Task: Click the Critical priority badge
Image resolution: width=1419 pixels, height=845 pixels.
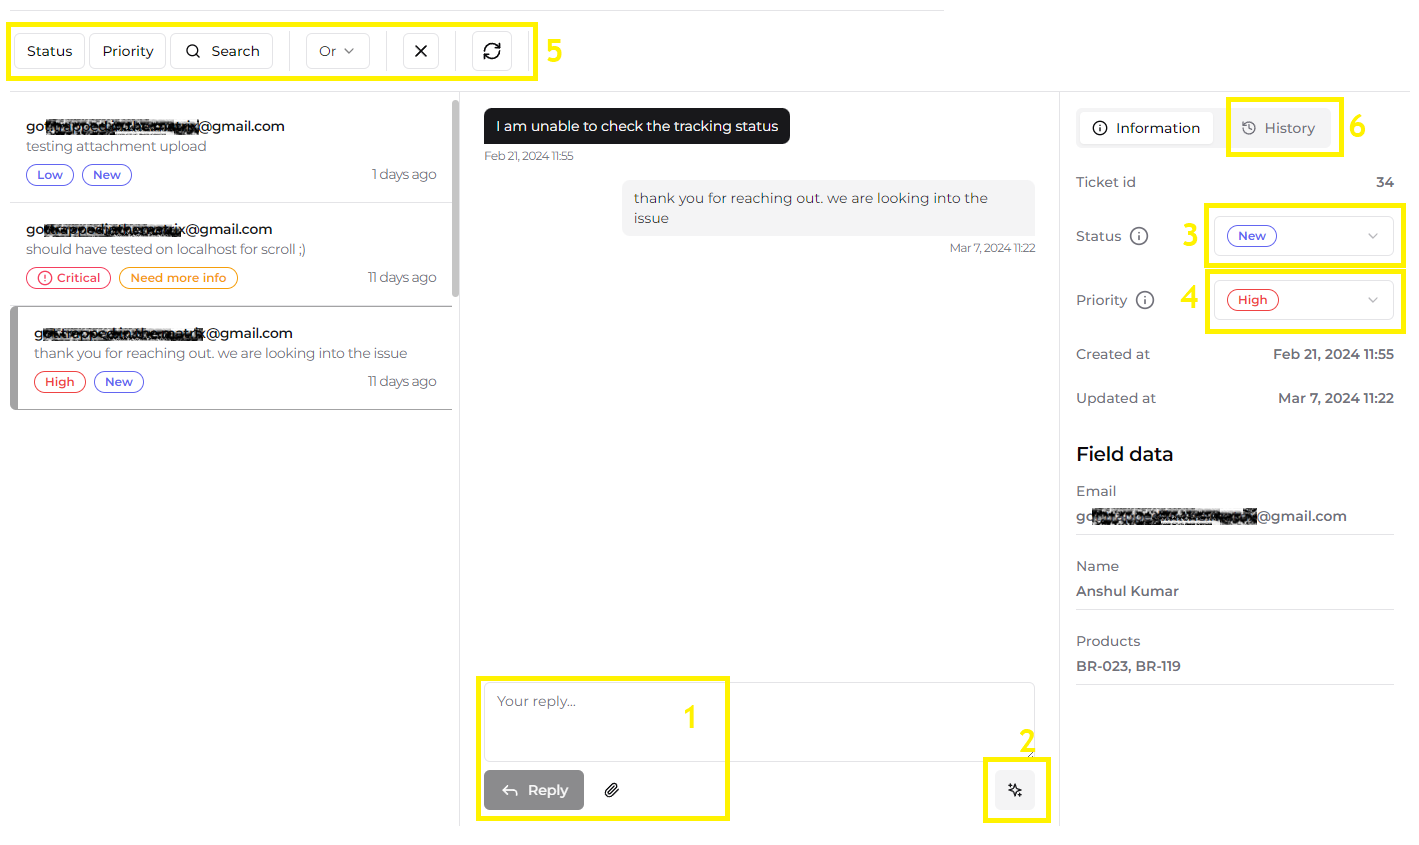Action: (68, 278)
